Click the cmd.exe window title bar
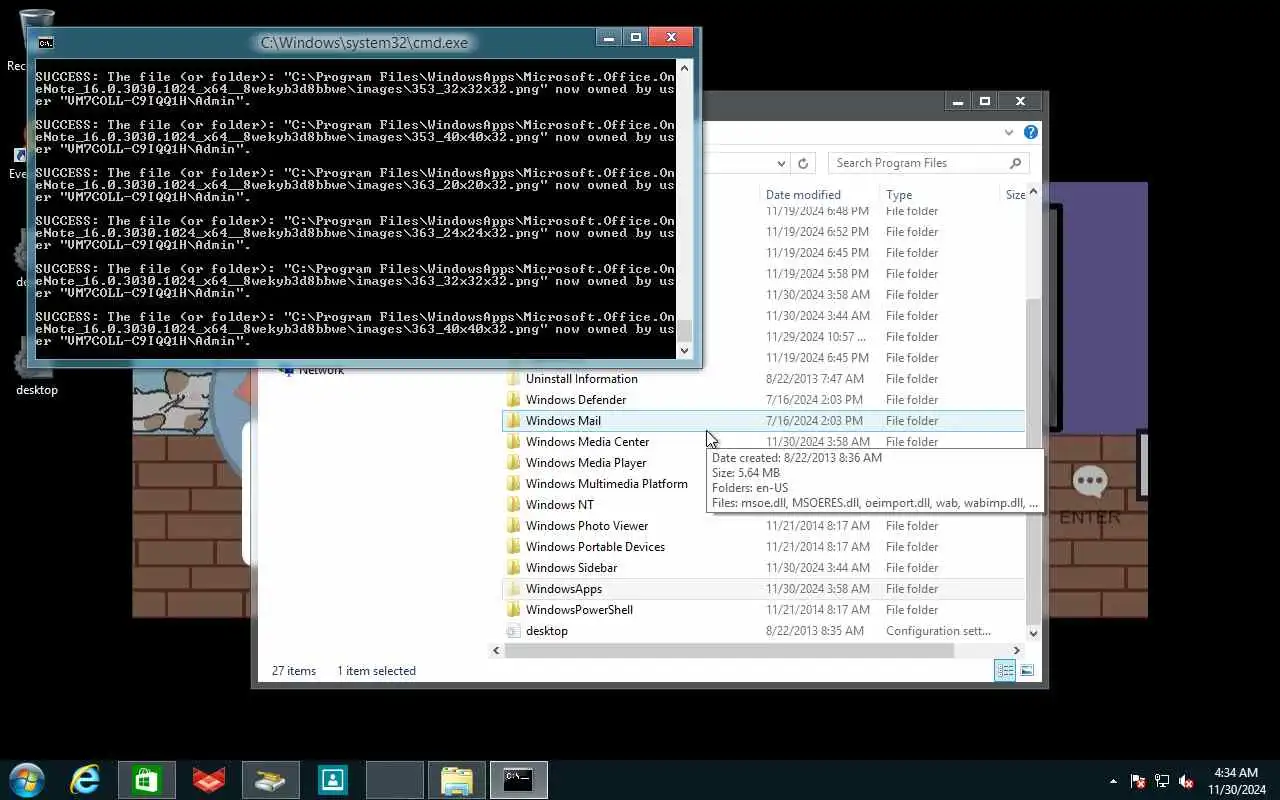The height and width of the screenshot is (800, 1280). point(364,42)
